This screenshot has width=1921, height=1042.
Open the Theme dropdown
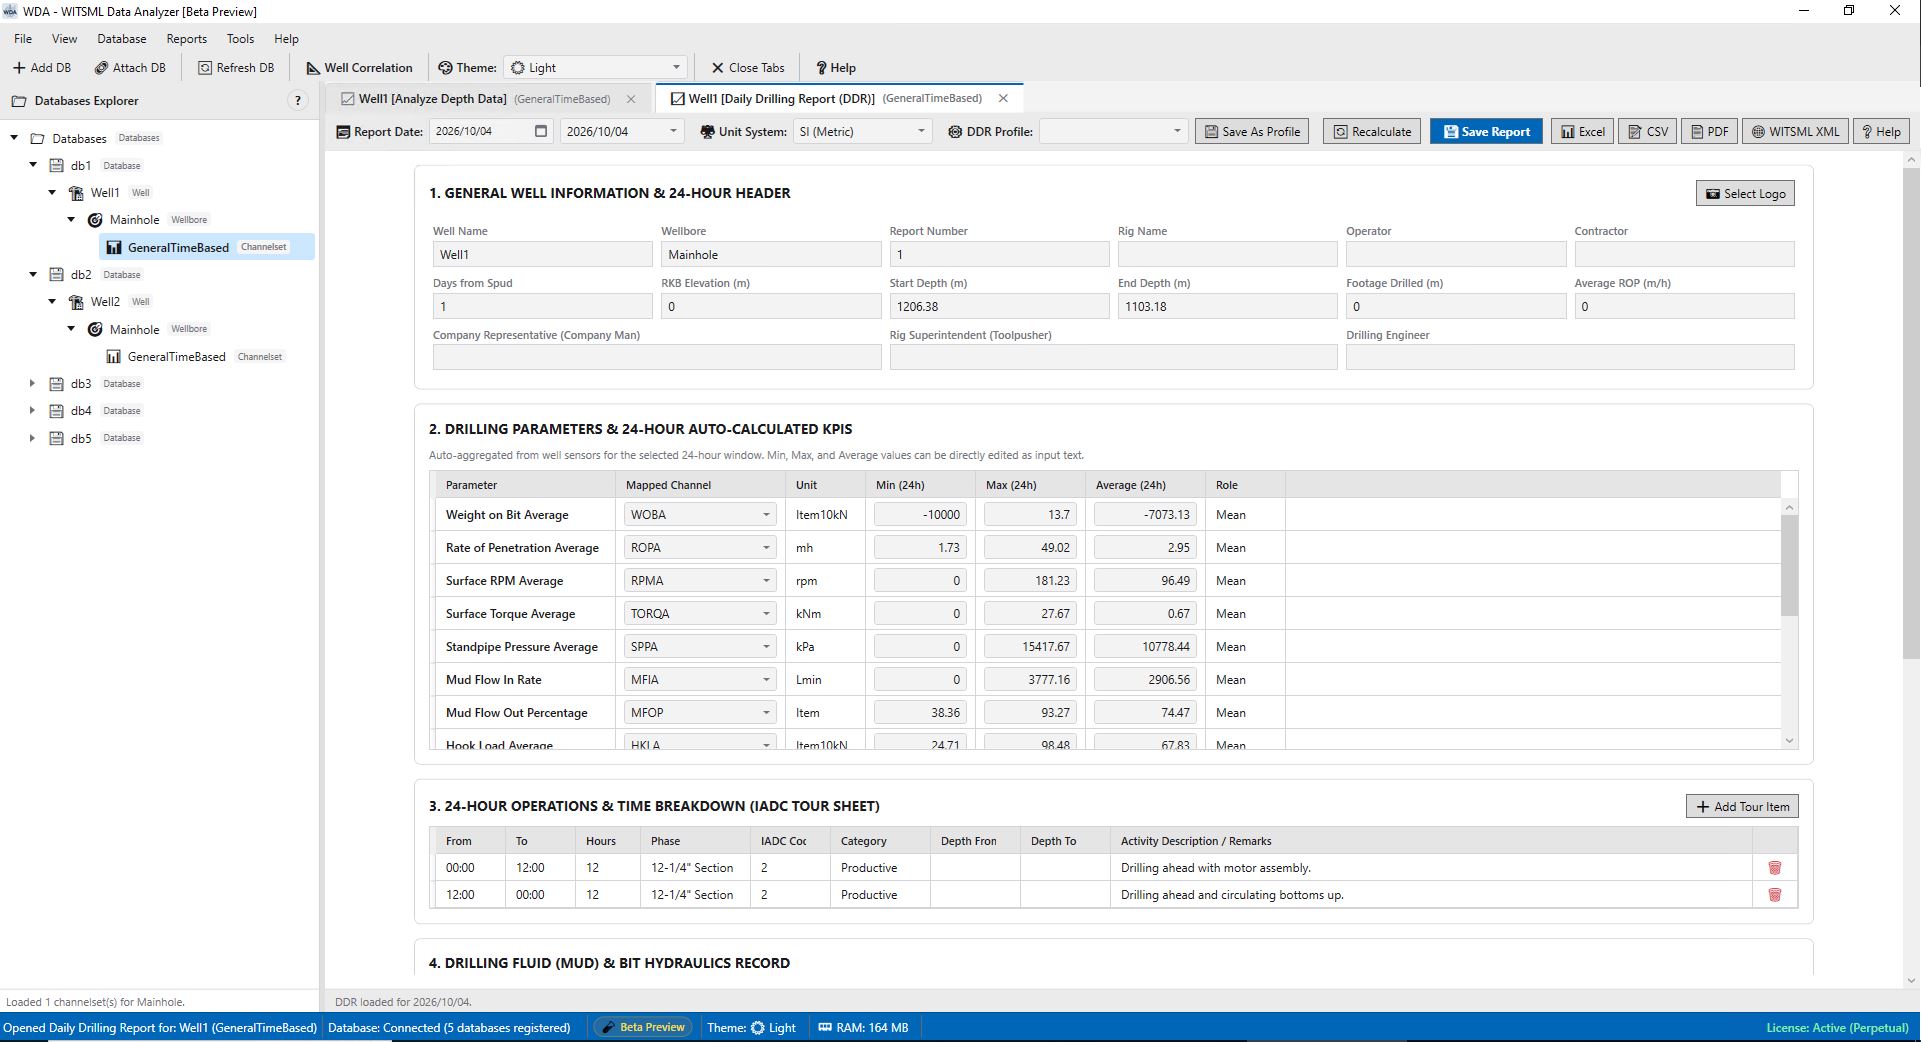(595, 68)
